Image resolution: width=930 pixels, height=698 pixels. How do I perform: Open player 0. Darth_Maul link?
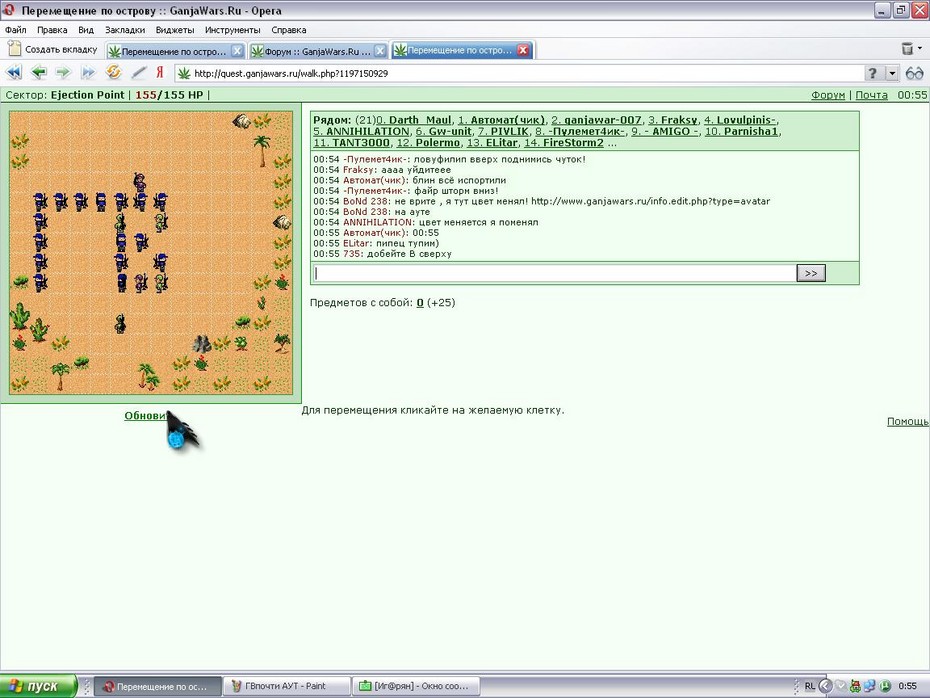pyautogui.click(x=414, y=120)
